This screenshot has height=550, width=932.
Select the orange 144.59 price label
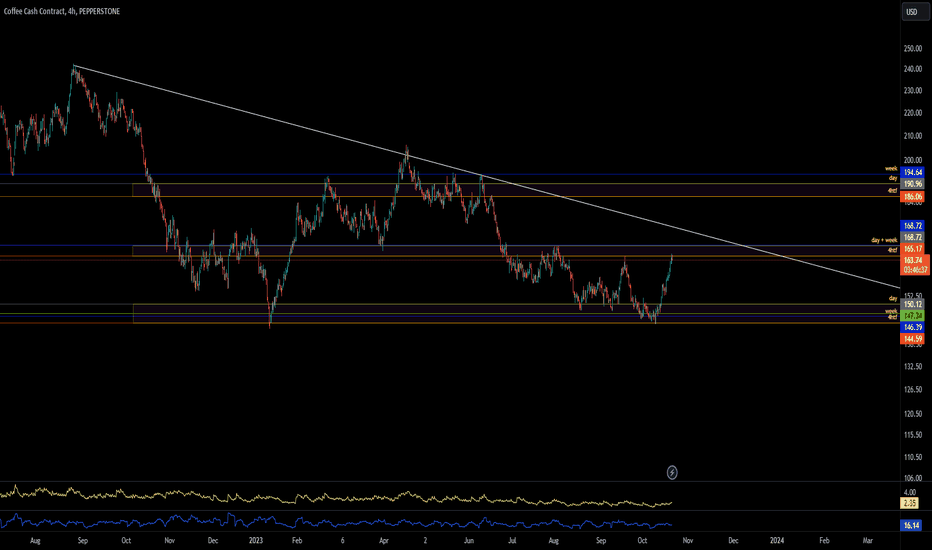pyautogui.click(x=912, y=339)
